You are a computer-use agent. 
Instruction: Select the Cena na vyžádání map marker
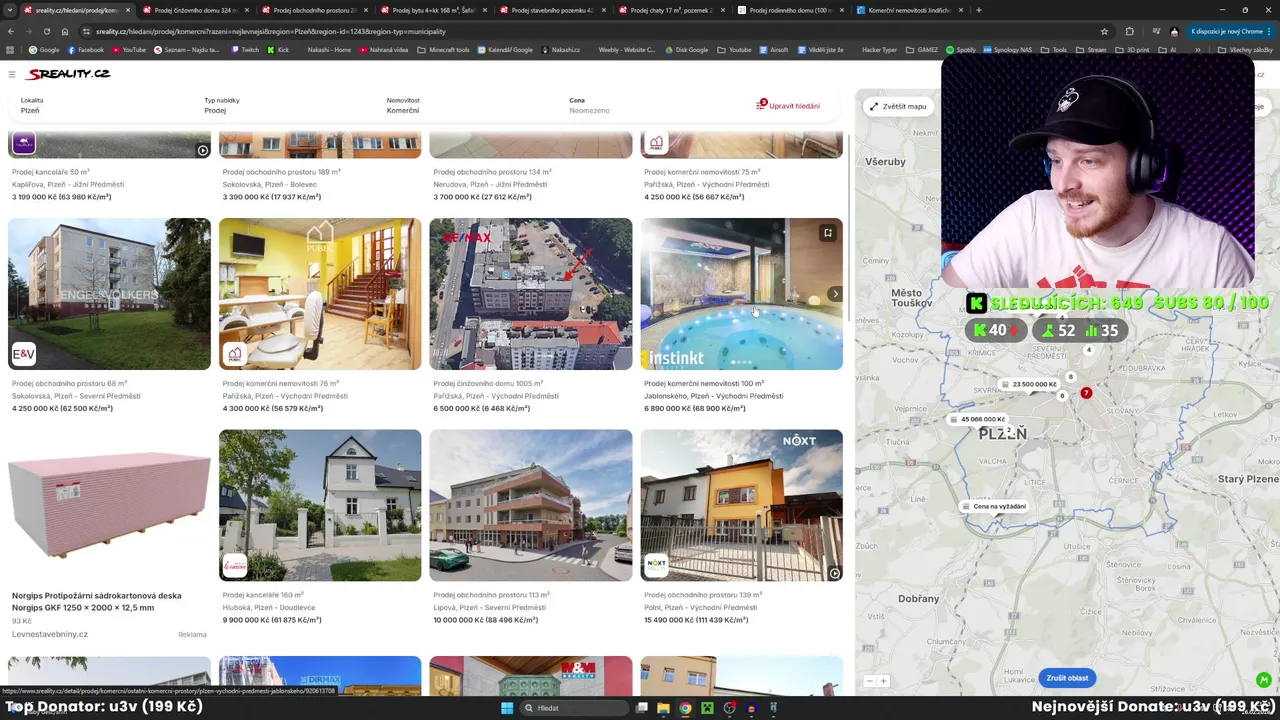coord(994,506)
